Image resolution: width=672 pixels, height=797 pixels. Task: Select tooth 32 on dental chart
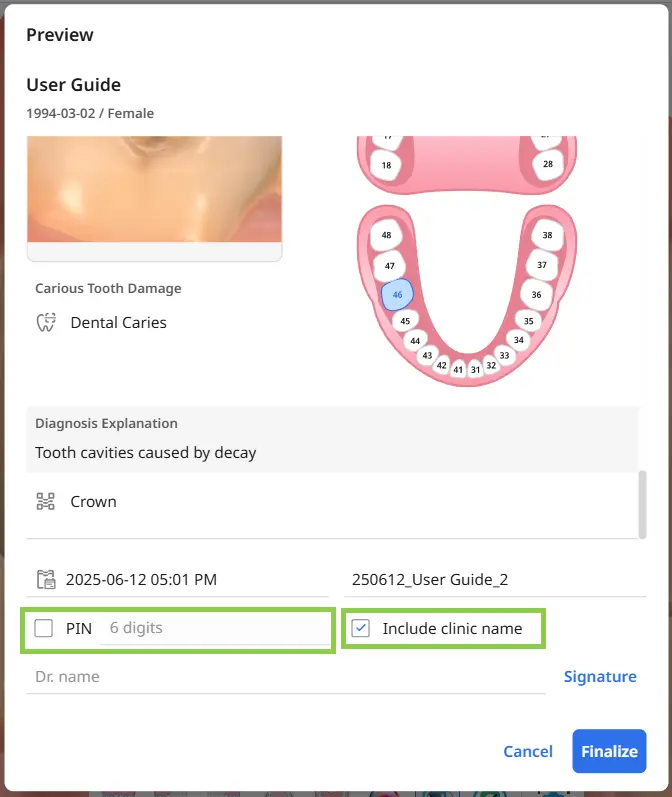491,364
